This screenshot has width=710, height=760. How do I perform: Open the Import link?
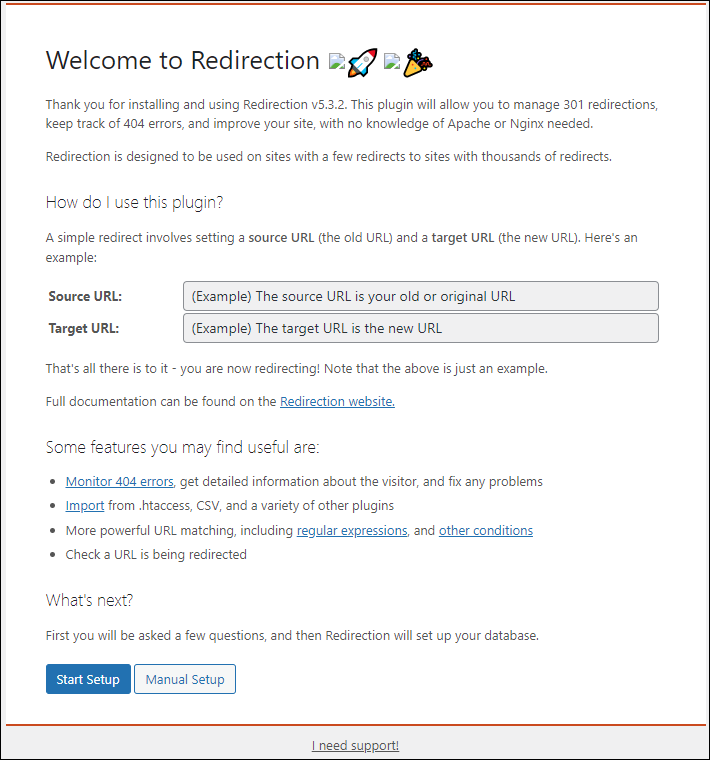(85, 506)
